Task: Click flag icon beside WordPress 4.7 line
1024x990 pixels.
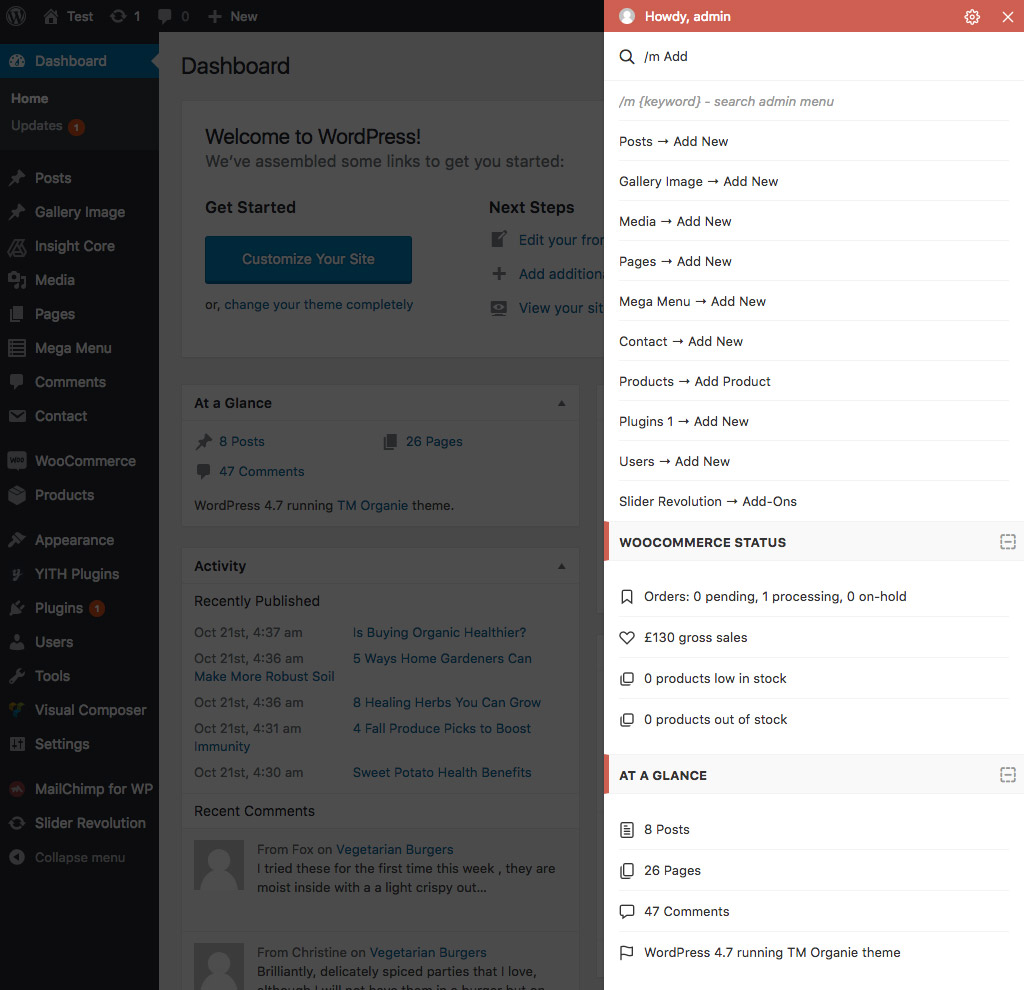Action: tap(627, 953)
